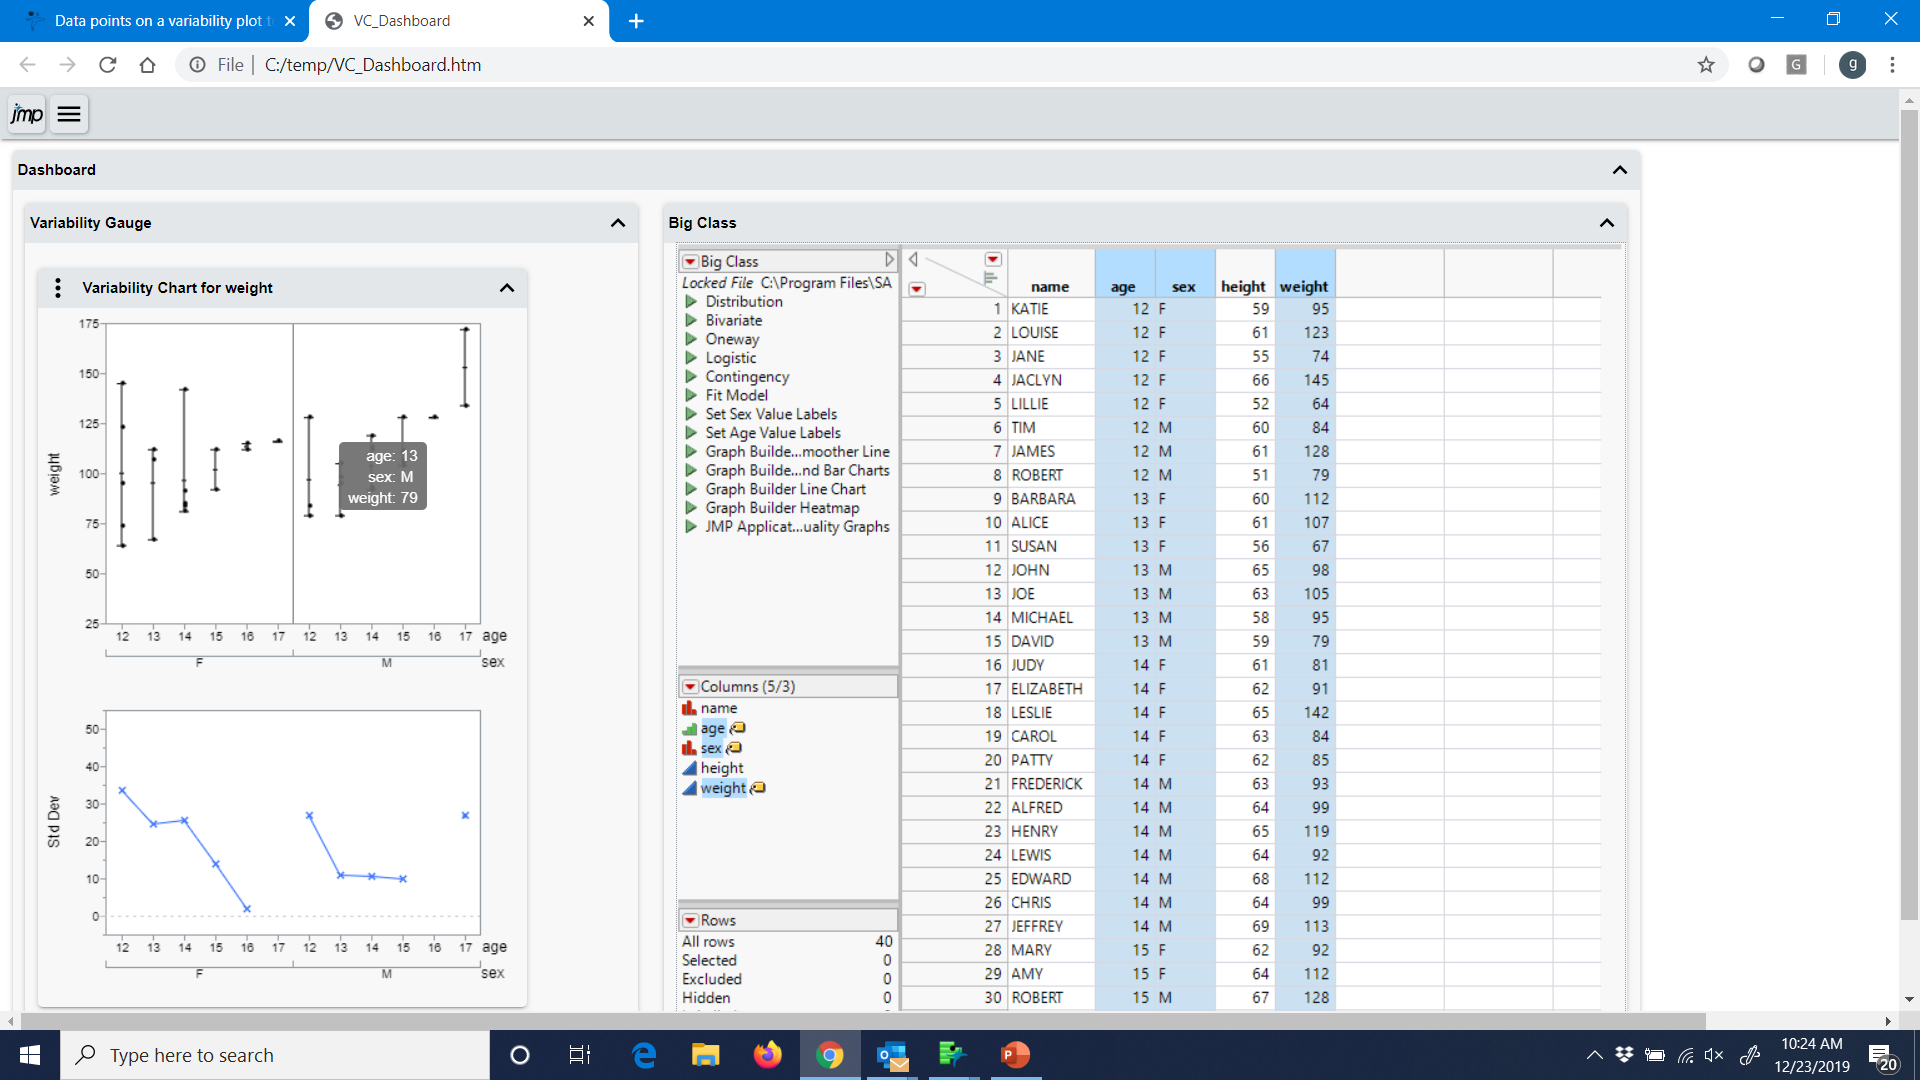The width and height of the screenshot is (1920, 1080).
Task: Click the weight column header
Action: coord(1304,287)
